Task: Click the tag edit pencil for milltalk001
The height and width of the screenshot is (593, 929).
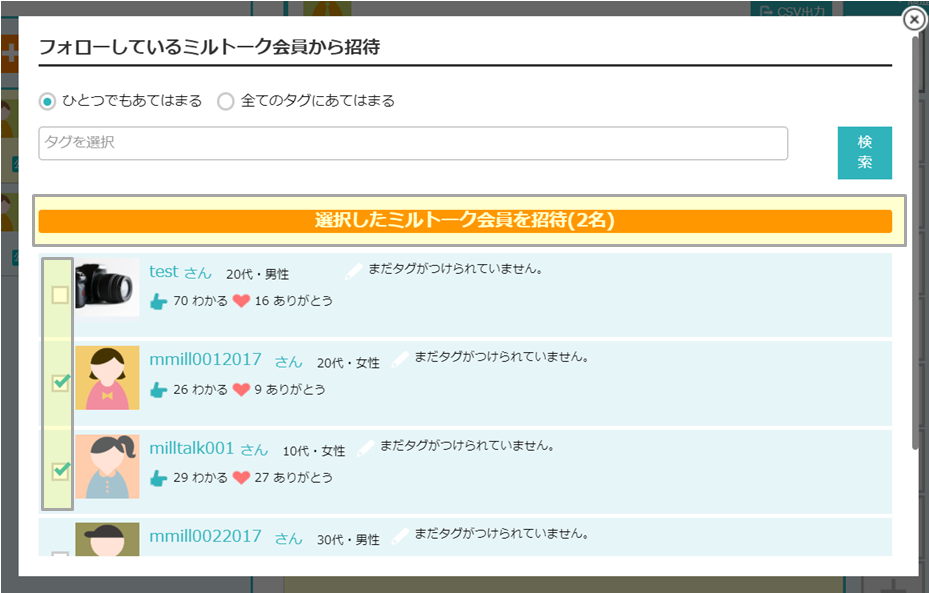Action: pyautogui.click(x=366, y=447)
